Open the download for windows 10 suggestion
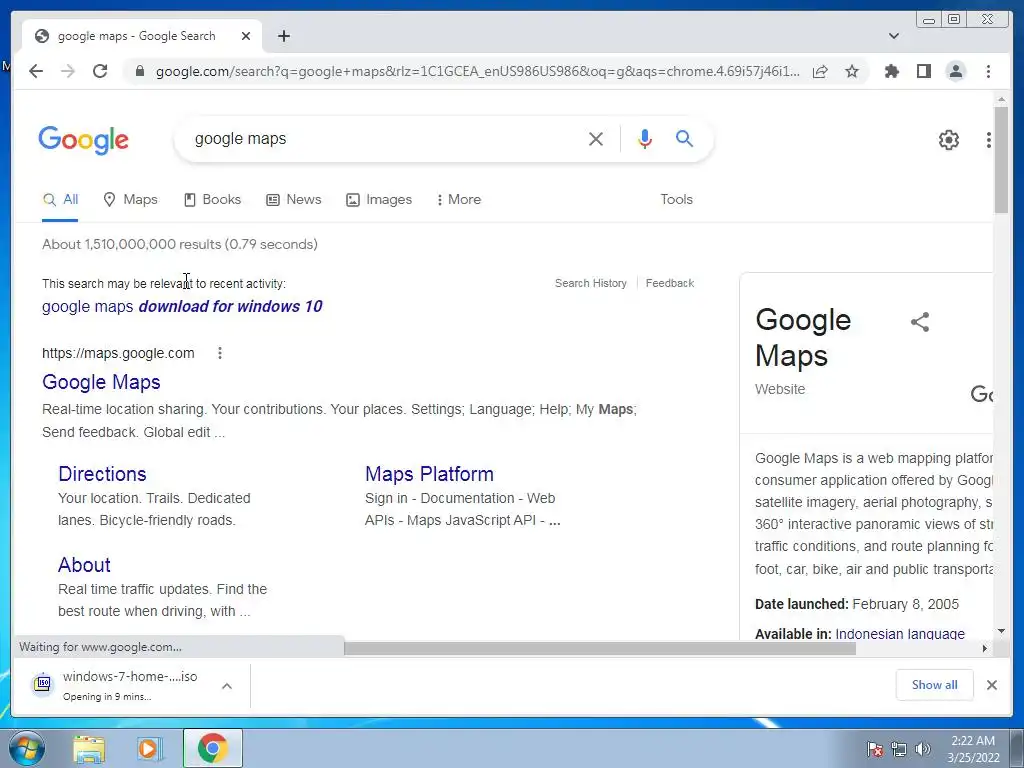This screenshot has height=768, width=1024. [182, 306]
